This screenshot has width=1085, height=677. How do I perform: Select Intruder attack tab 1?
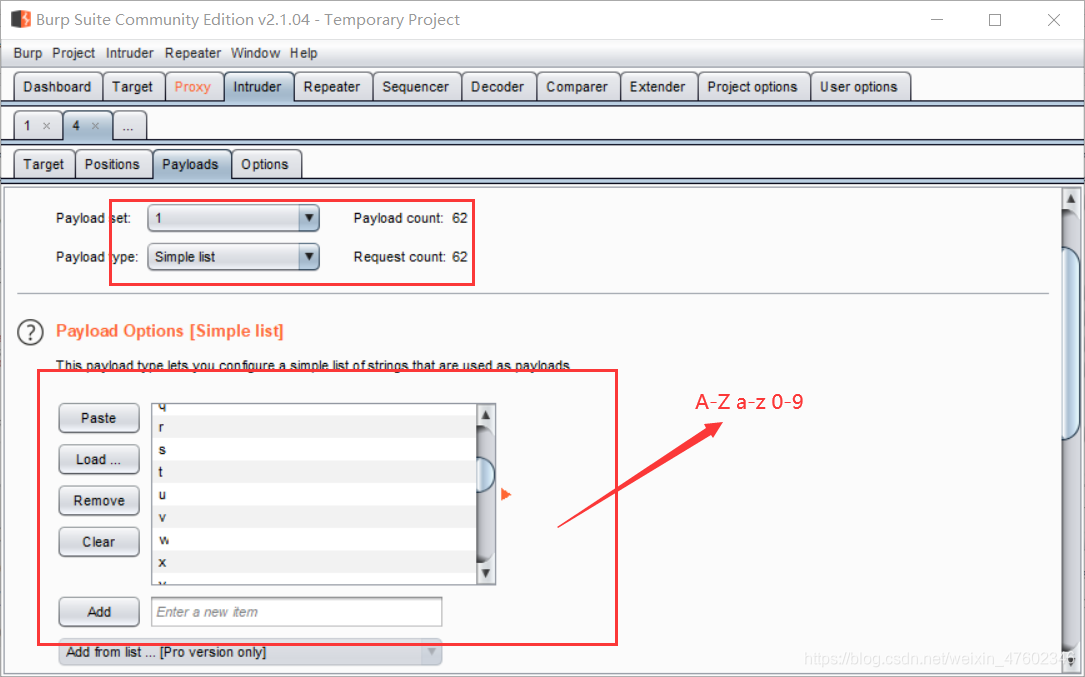(x=28, y=126)
